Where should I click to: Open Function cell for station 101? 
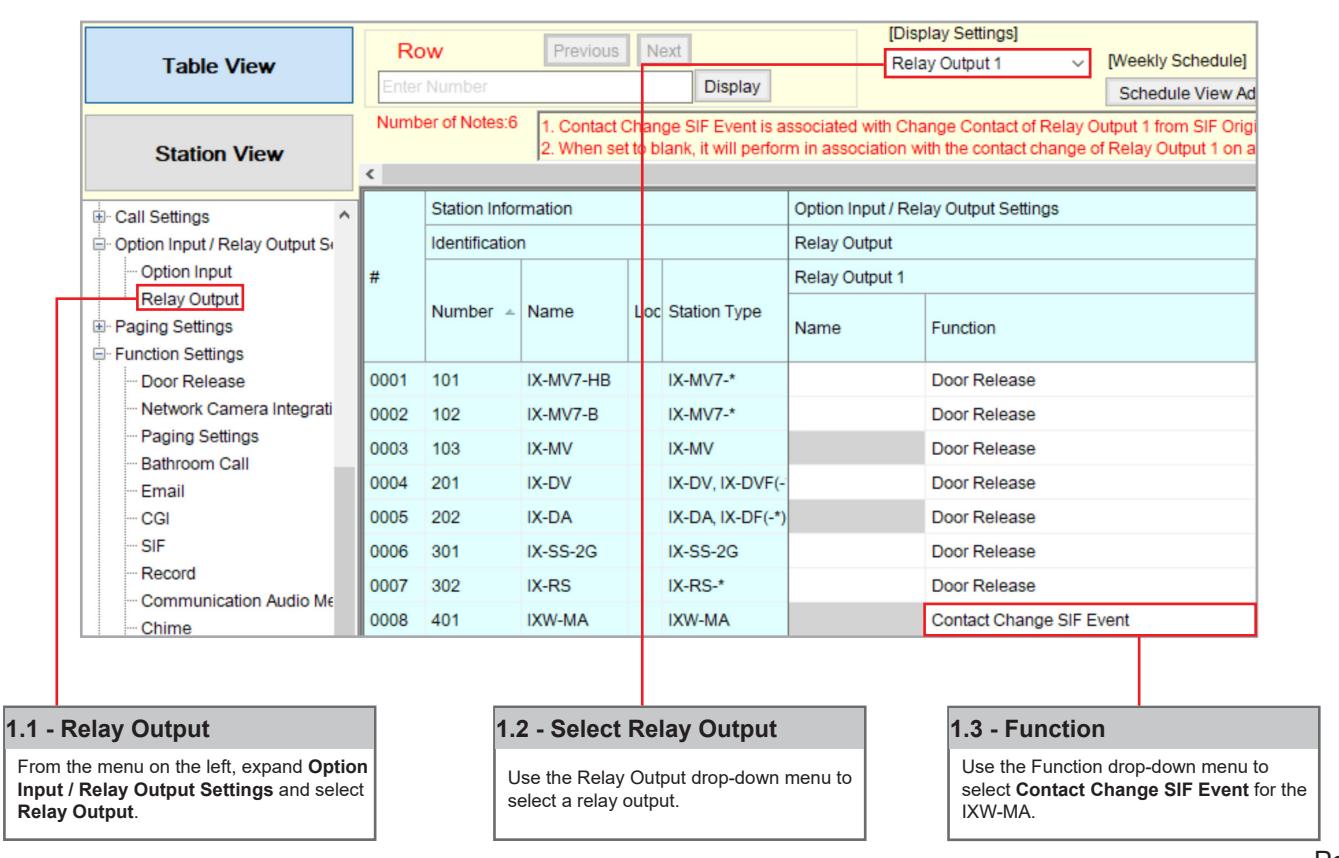pyautogui.click(x=1090, y=380)
